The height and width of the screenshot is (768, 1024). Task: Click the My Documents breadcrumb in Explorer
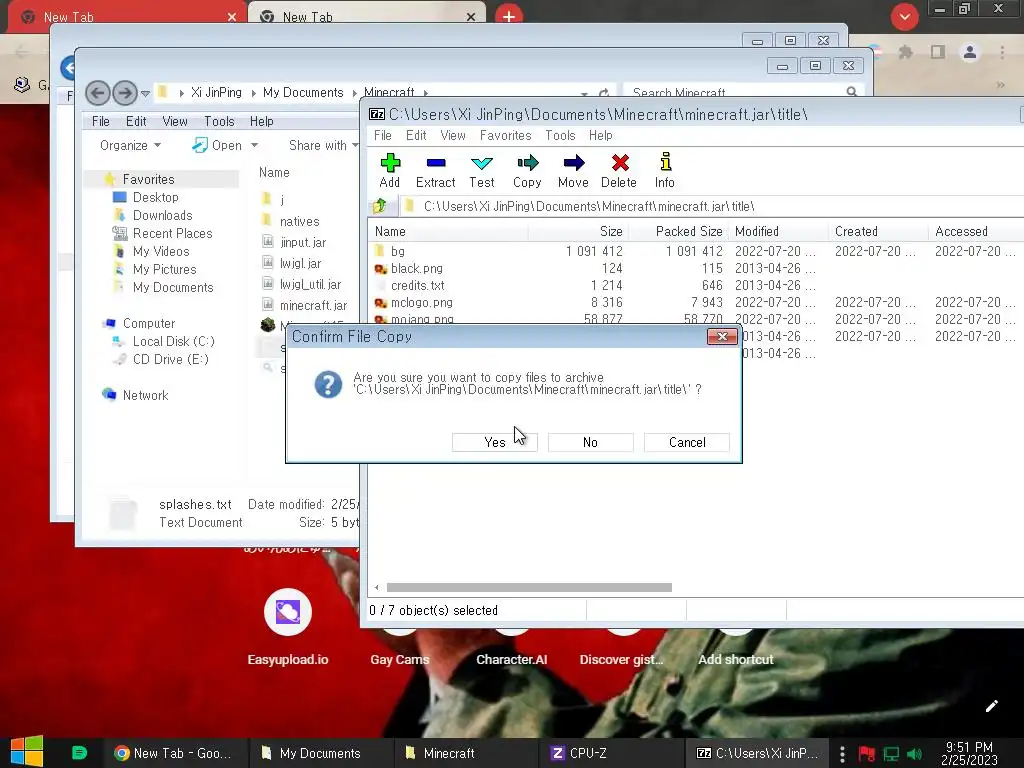click(x=303, y=93)
